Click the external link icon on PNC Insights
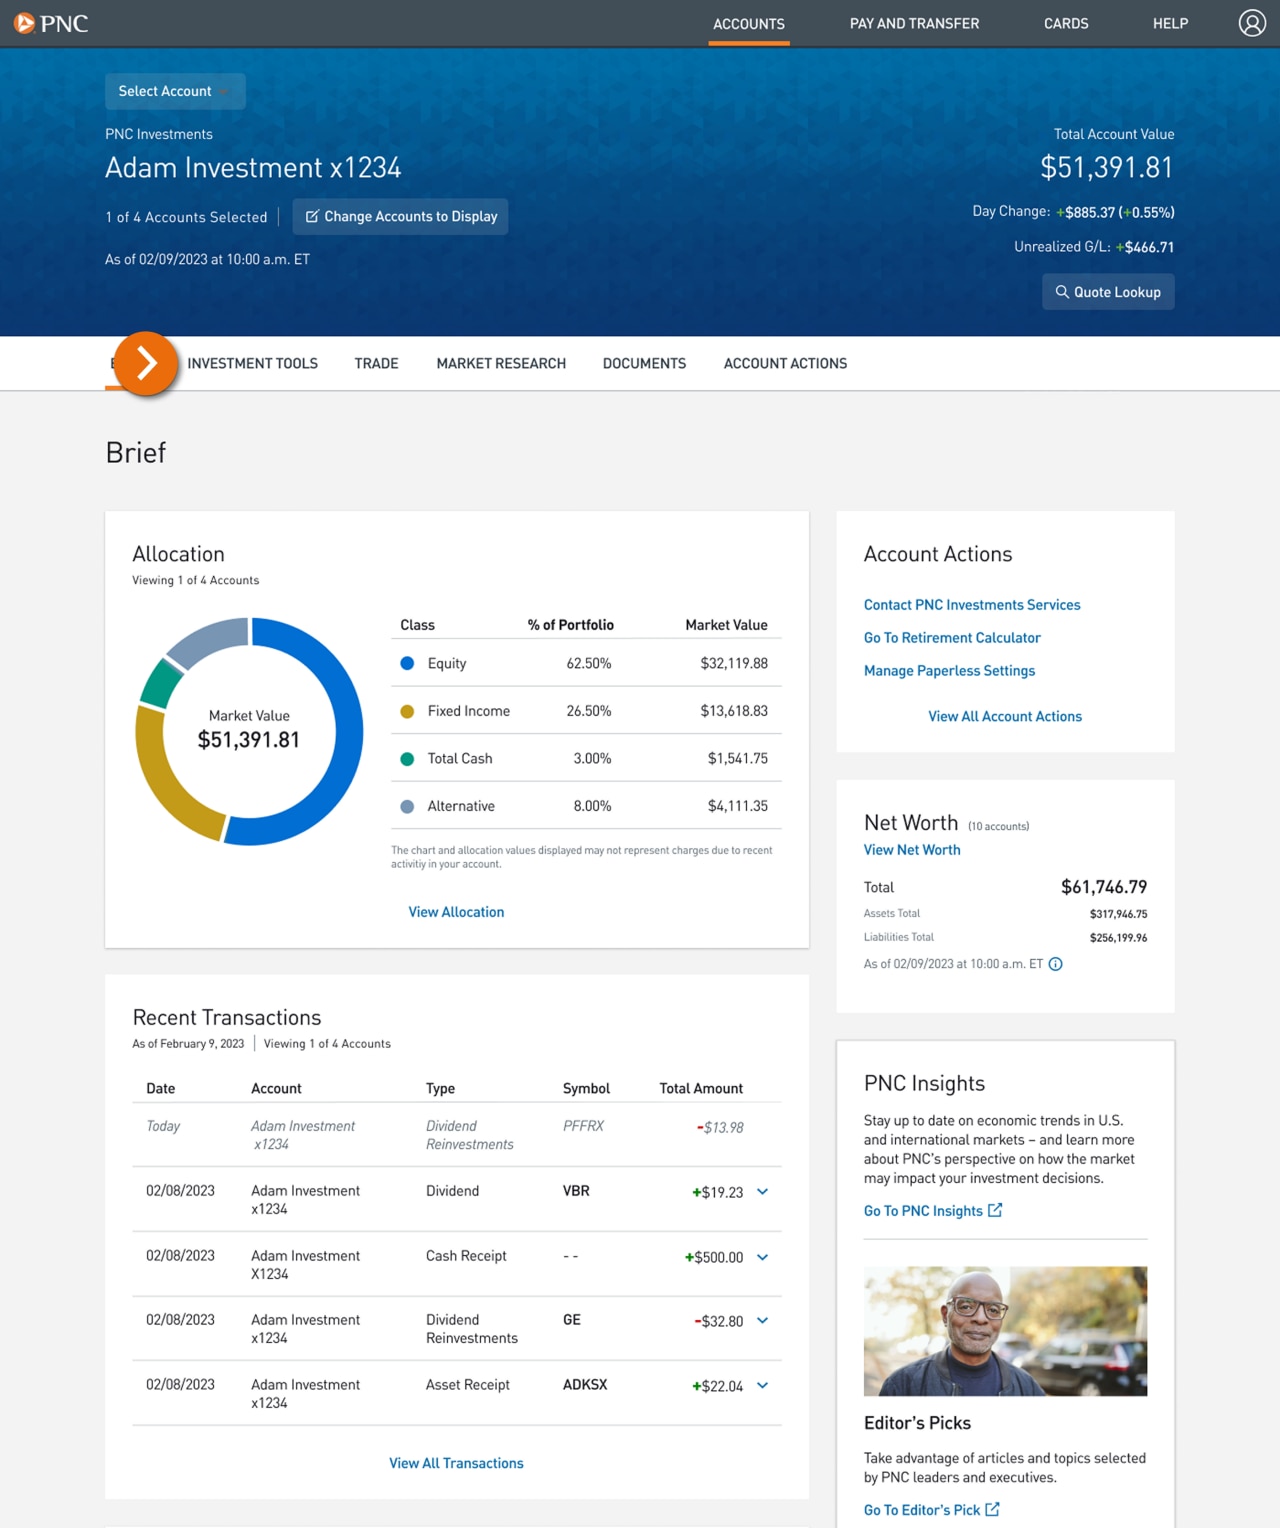This screenshot has height=1528, width=1280. pos(994,1210)
